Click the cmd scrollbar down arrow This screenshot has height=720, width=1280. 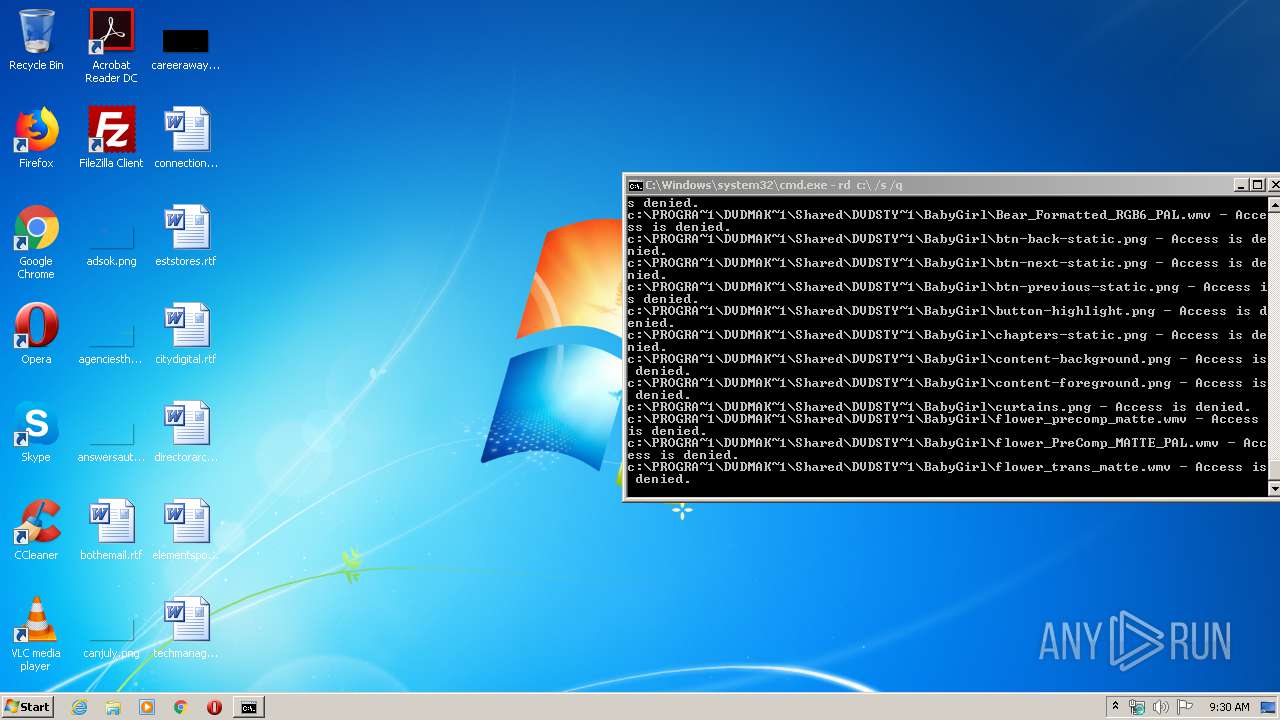1274,488
